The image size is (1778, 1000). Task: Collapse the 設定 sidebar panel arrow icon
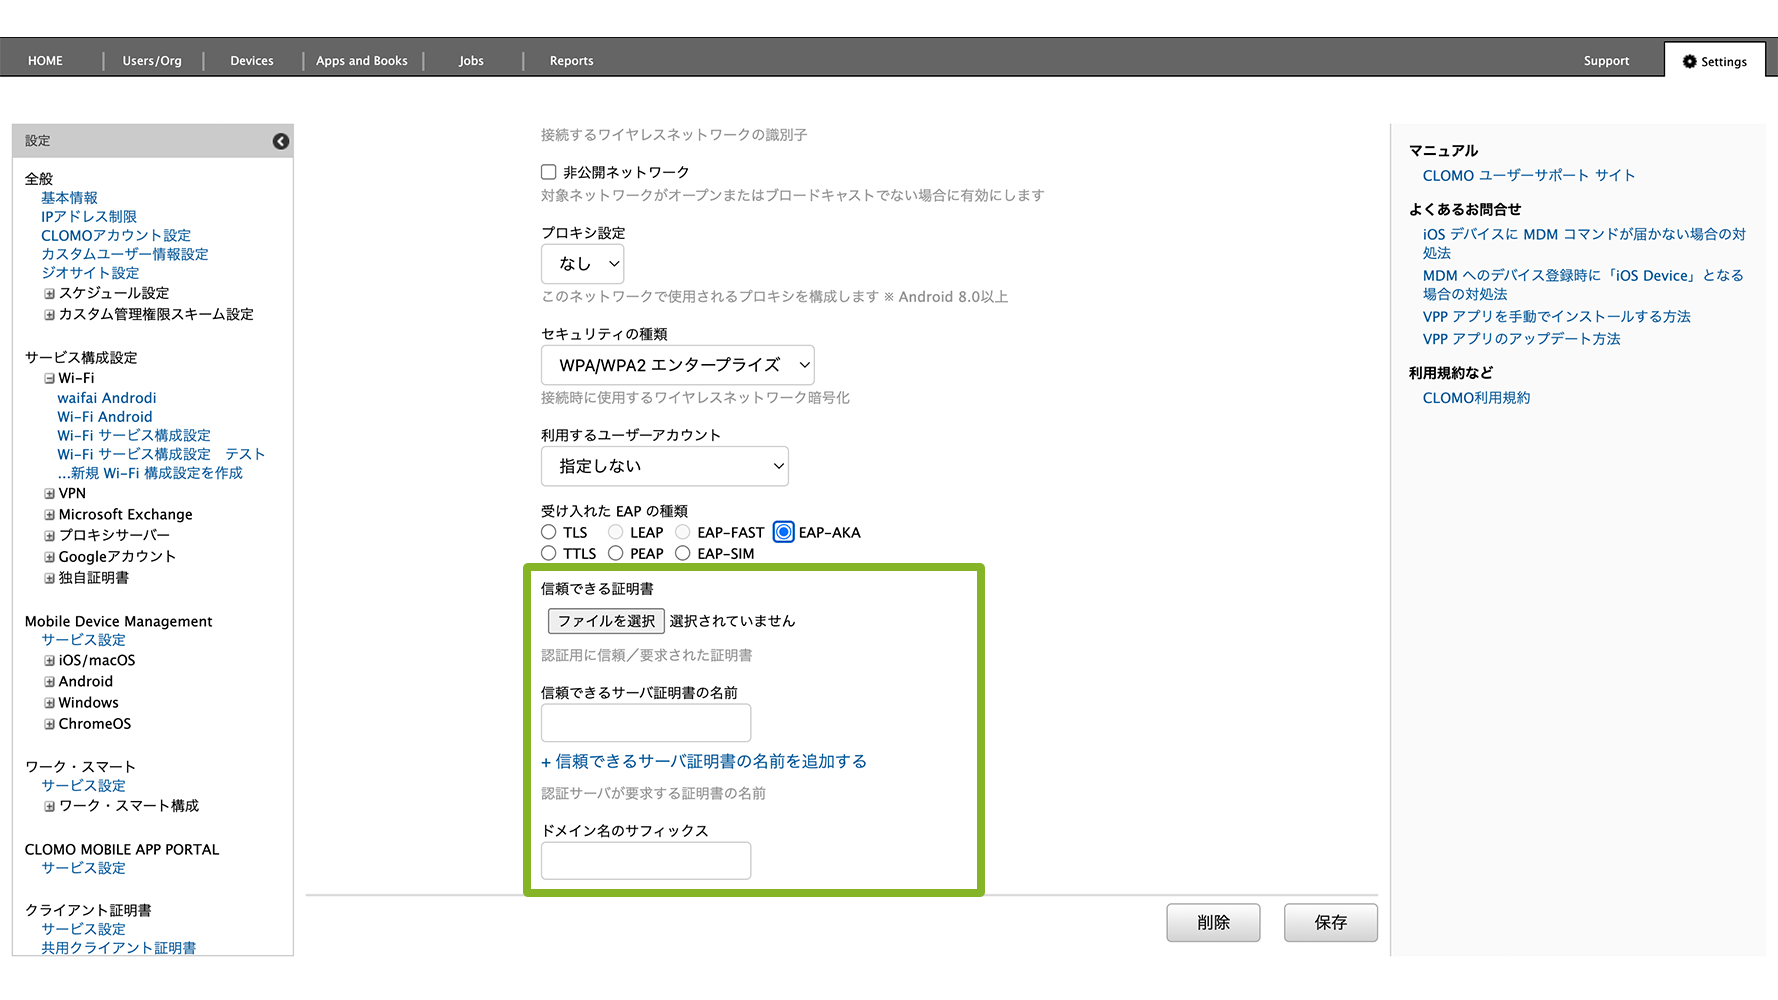point(281,141)
